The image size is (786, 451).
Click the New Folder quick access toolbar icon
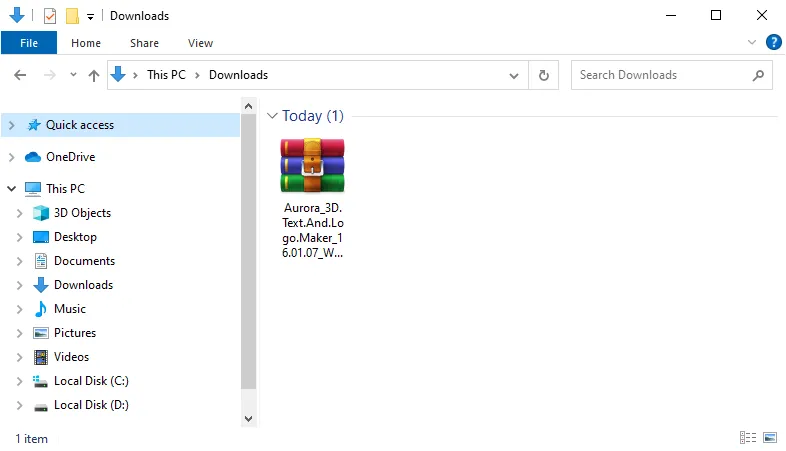click(x=72, y=16)
